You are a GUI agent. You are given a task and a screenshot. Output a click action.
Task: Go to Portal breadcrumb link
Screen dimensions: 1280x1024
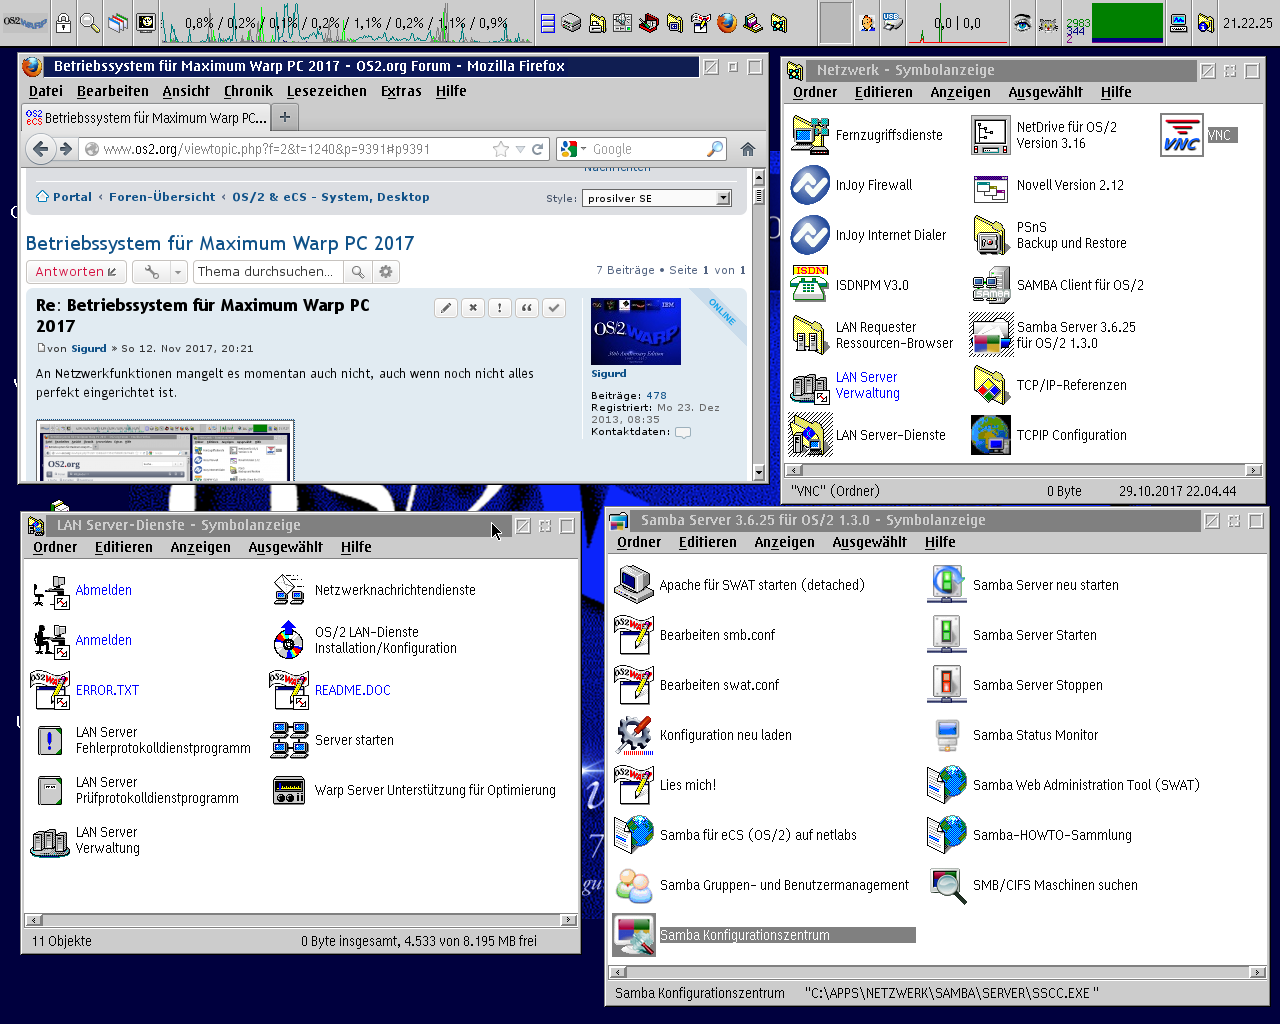[72, 197]
